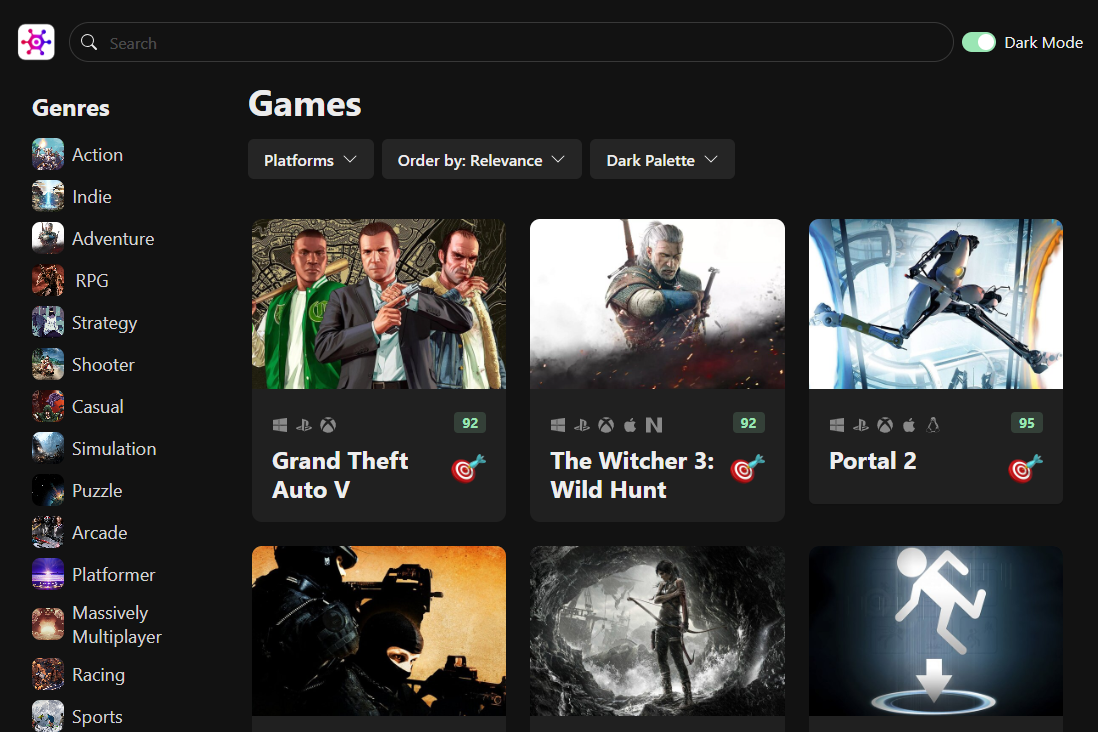Select the RPG genre icon

48,280
